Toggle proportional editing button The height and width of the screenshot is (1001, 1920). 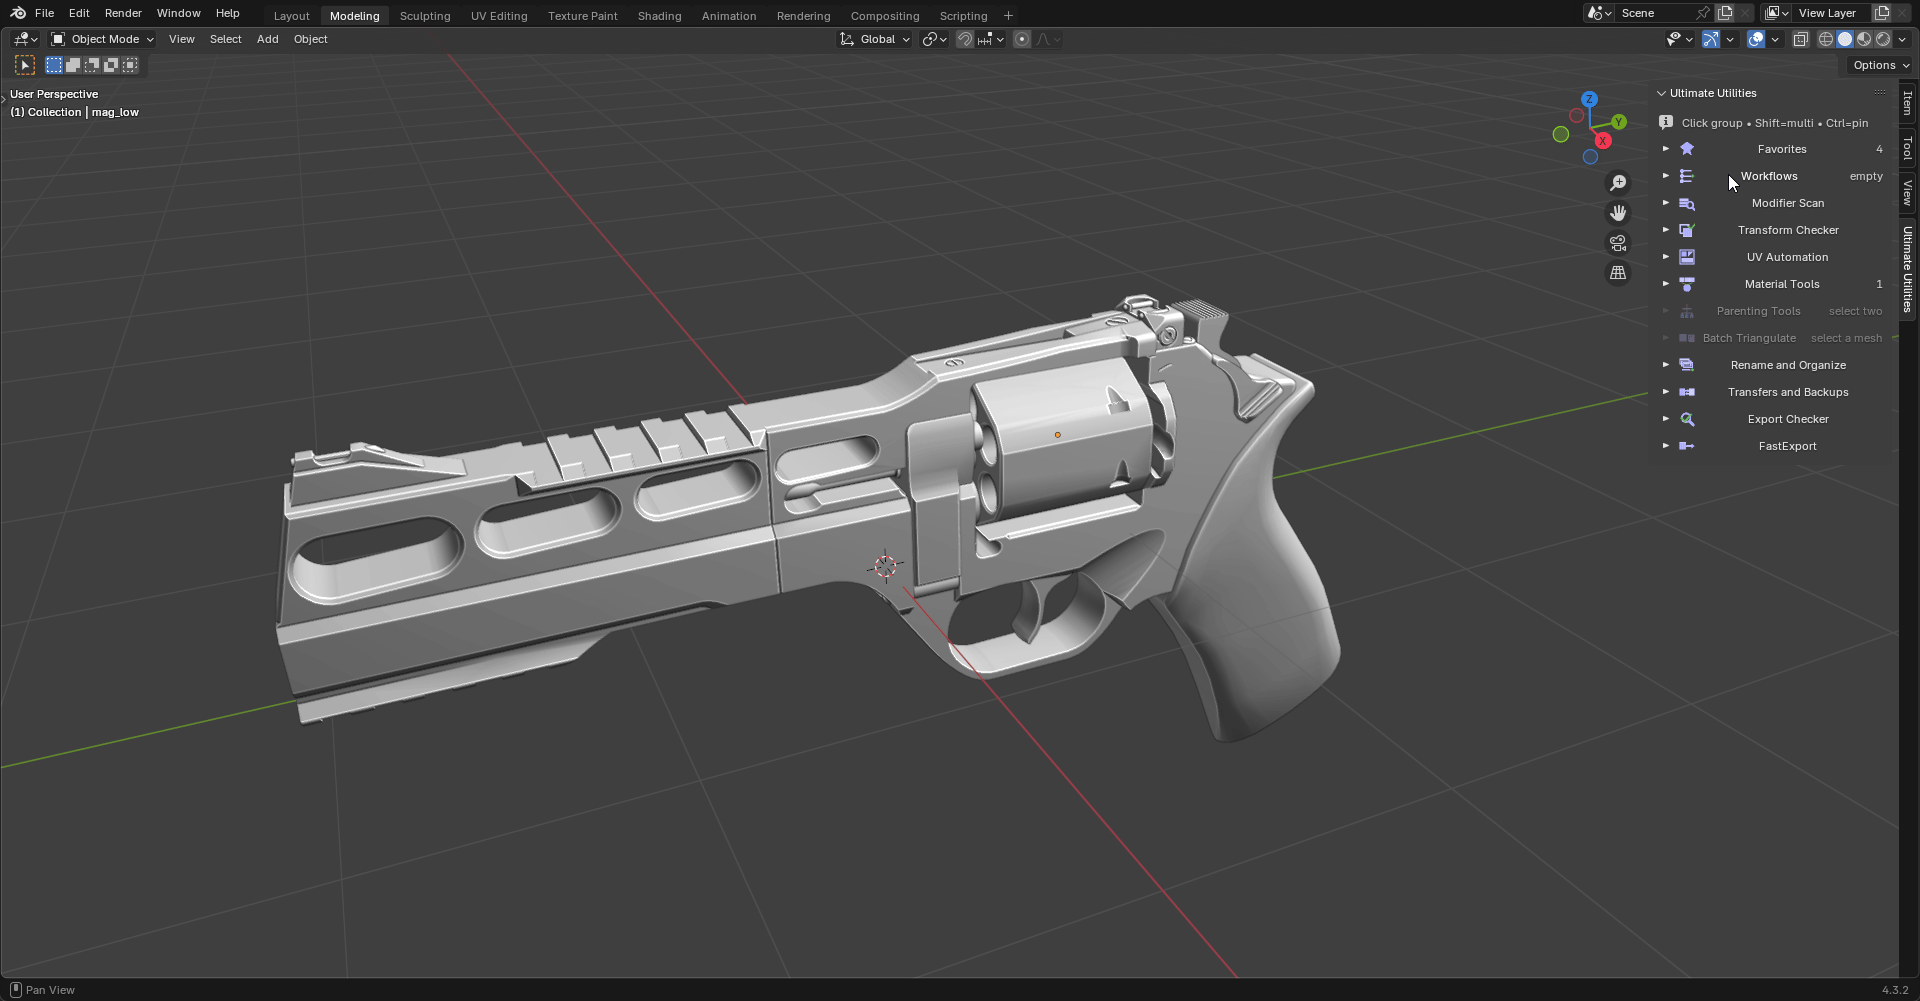coord(1021,39)
